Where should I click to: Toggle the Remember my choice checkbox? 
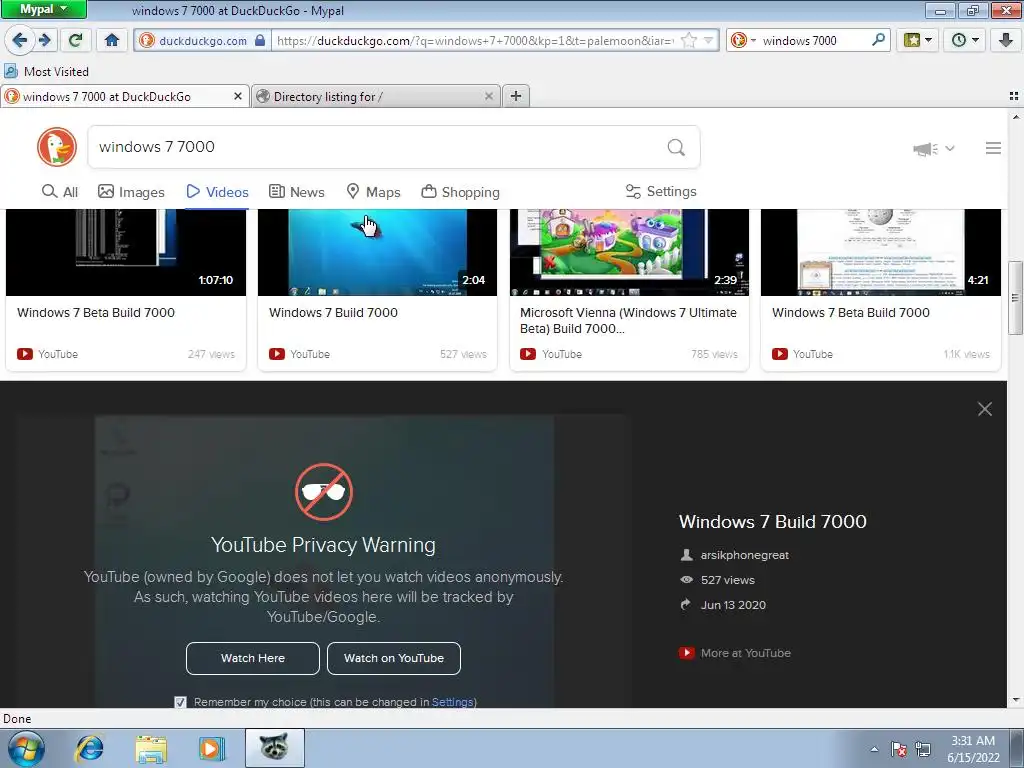point(180,702)
